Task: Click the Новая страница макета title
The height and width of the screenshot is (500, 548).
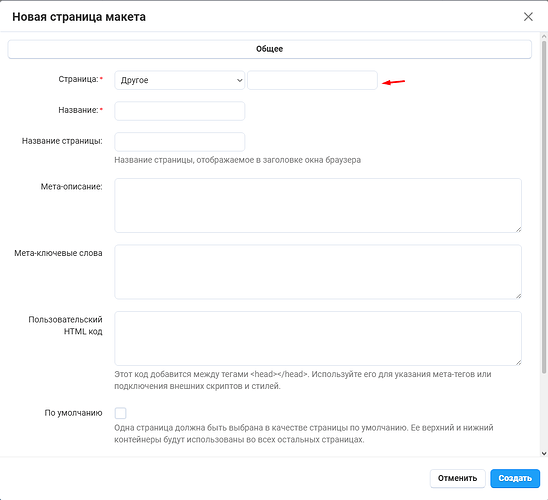Action: pyautogui.click(x=79, y=17)
